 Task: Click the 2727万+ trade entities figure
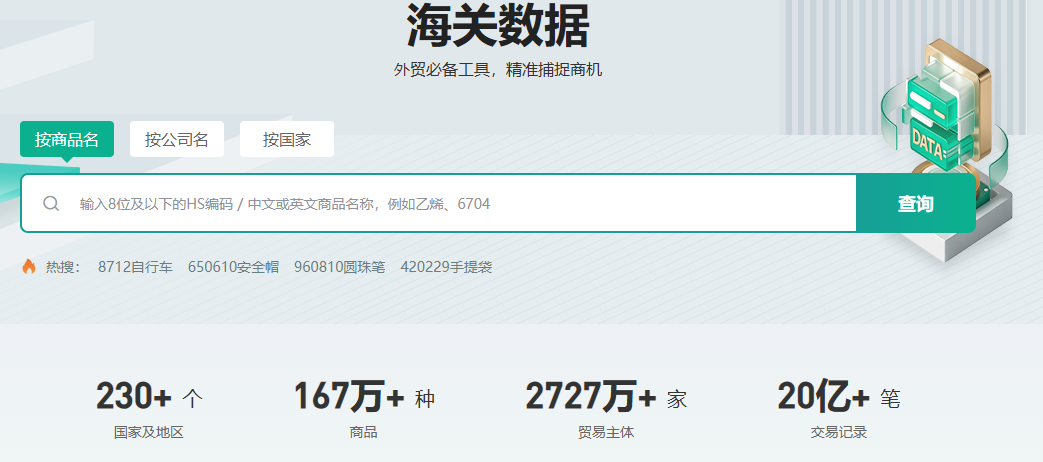pyautogui.click(x=591, y=396)
